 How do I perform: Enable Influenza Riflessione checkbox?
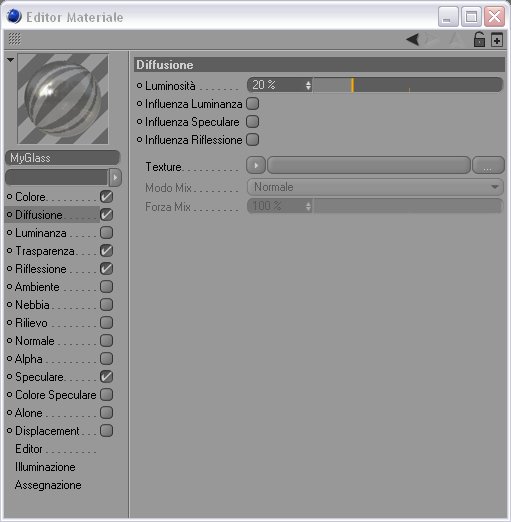(252, 140)
